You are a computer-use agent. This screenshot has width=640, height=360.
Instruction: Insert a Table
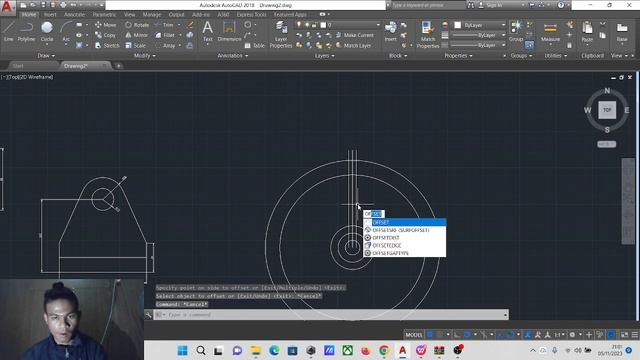(255, 46)
